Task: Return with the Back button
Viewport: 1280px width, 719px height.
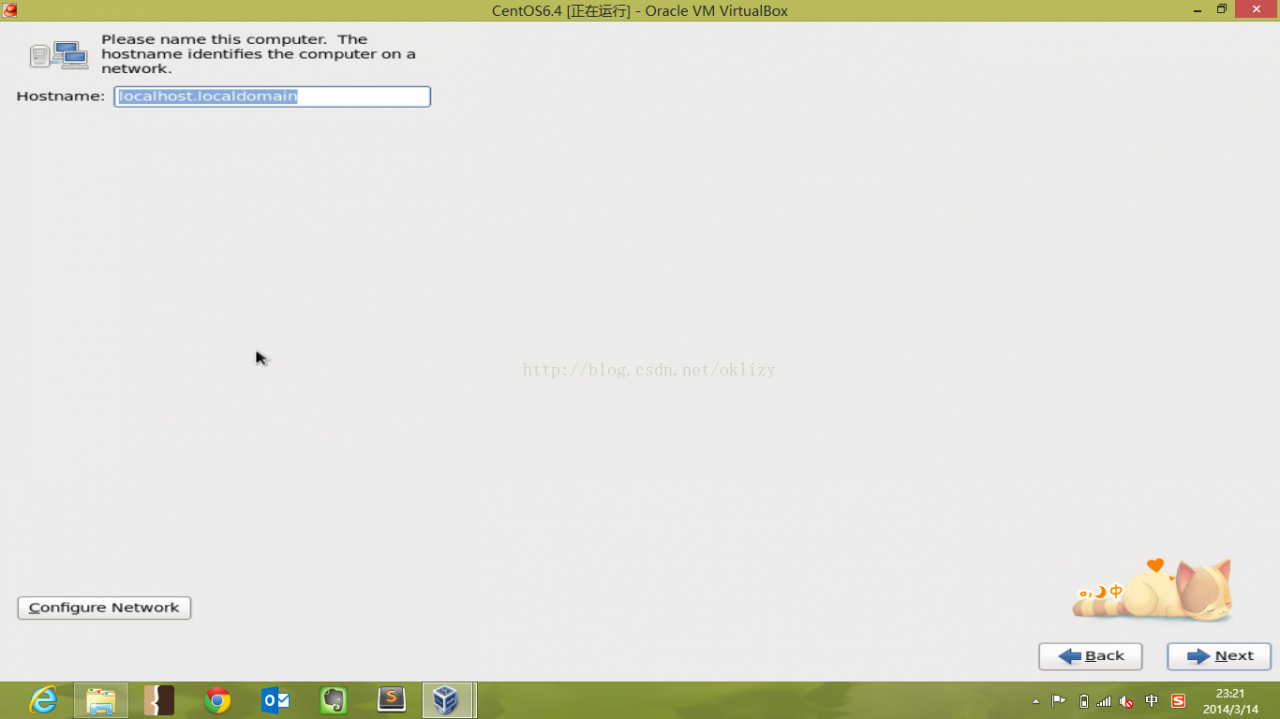Action: tap(1090, 656)
